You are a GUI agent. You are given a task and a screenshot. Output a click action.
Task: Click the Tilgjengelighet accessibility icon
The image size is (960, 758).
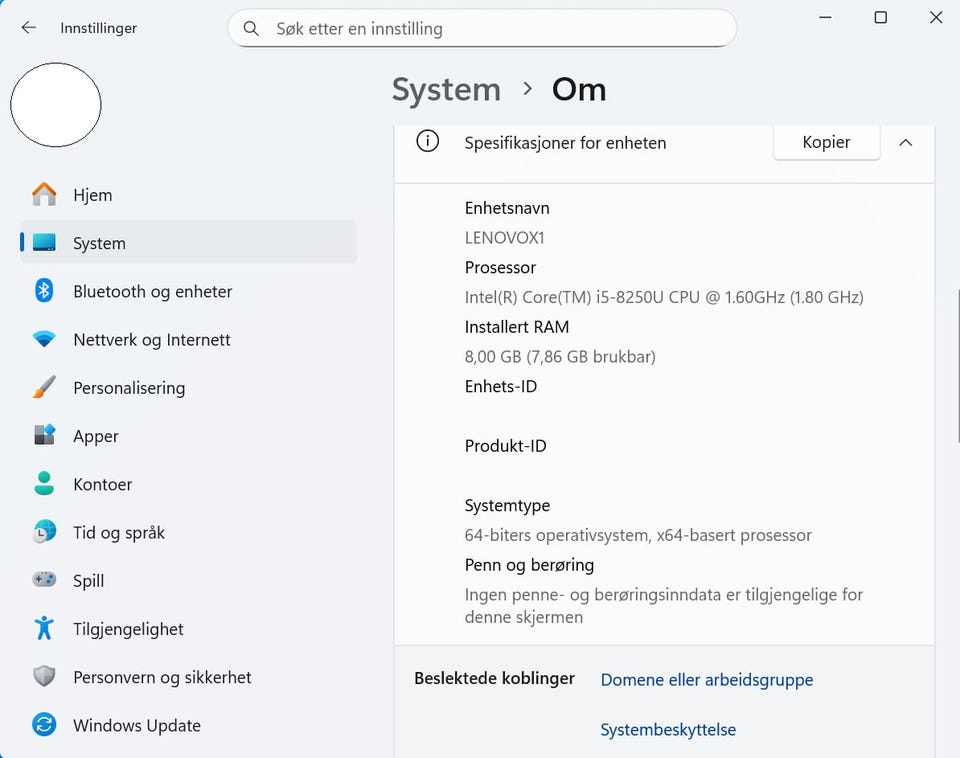tap(44, 629)
